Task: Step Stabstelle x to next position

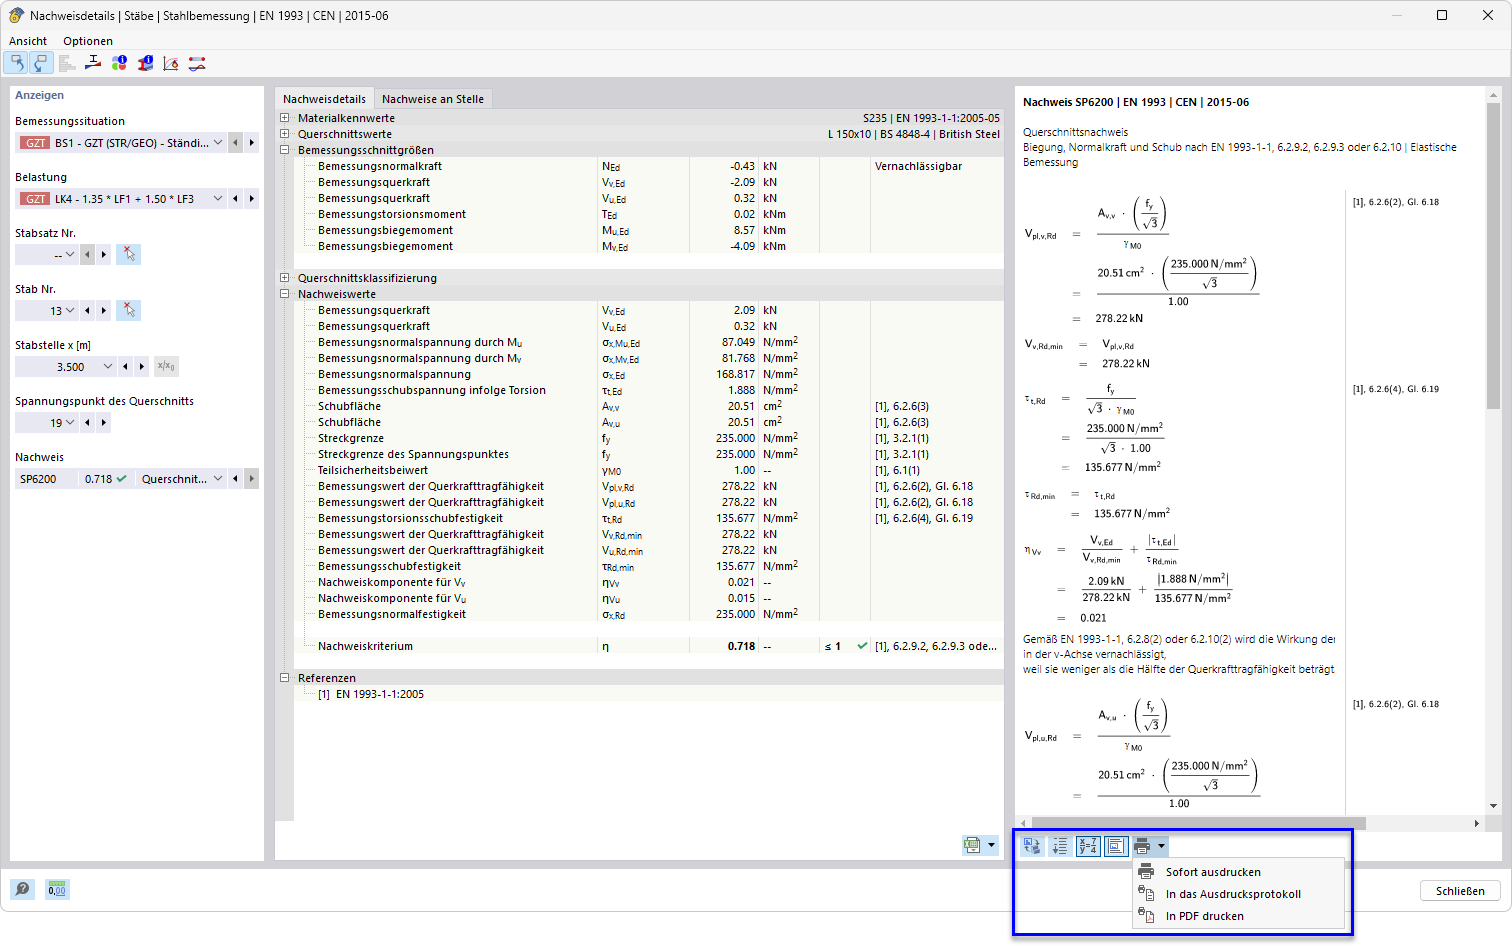Action: pyautogui.click(x=141, y=367)
